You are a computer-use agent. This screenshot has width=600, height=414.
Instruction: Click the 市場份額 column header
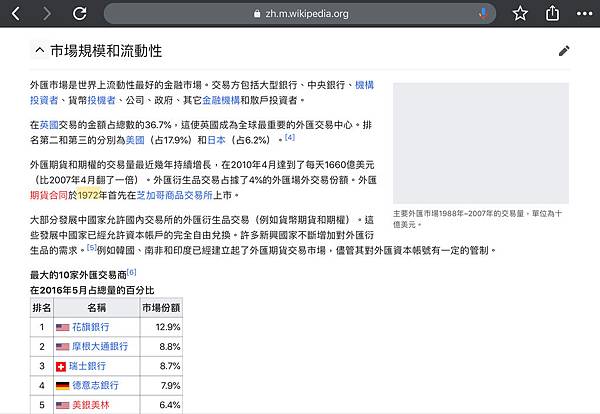pyautogui.click(x=161, y=308)
